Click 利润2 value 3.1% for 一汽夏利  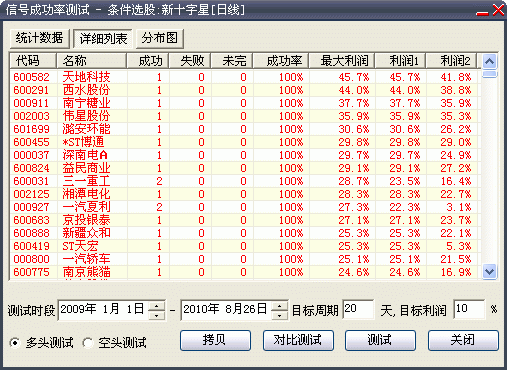click(459, 207)
